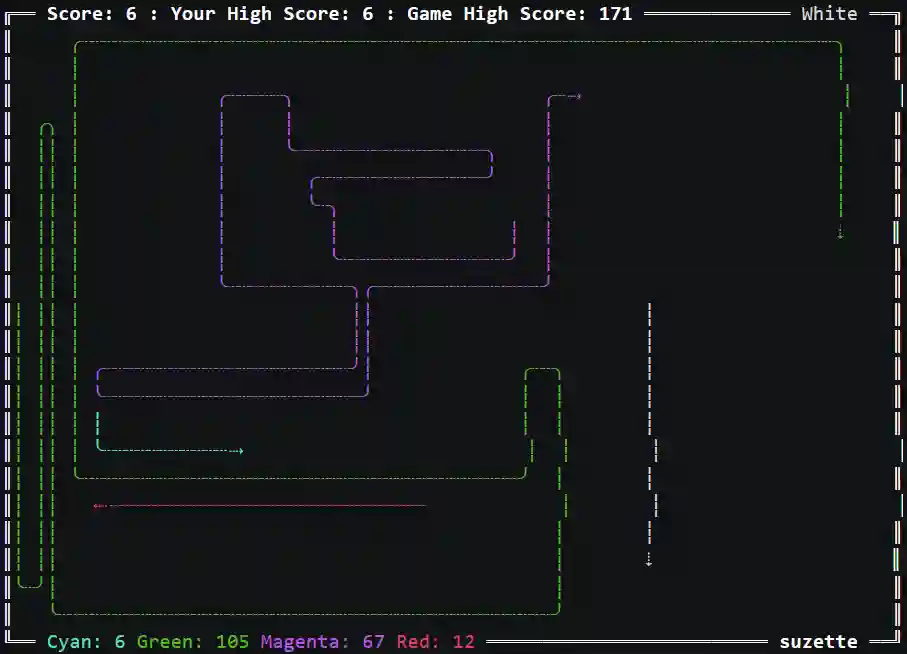Image resolution: width=907 pixels, height=654 pixels.
Task: Click the magenta snake's top-left corner bend
Action: [223, 98]
